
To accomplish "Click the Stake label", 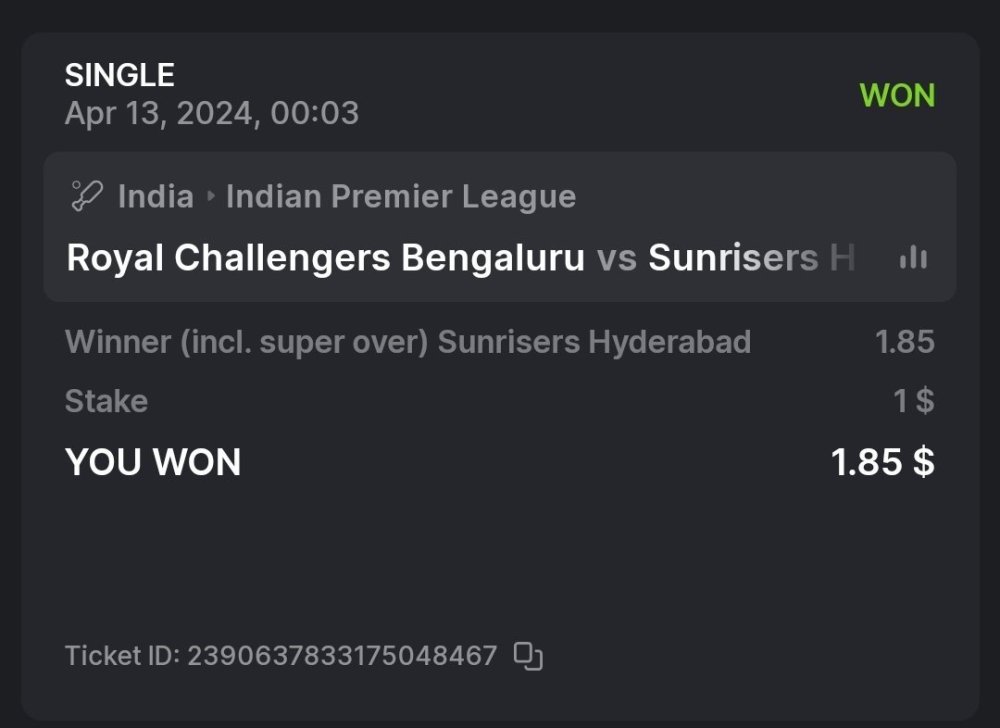I will click(106, 401).
